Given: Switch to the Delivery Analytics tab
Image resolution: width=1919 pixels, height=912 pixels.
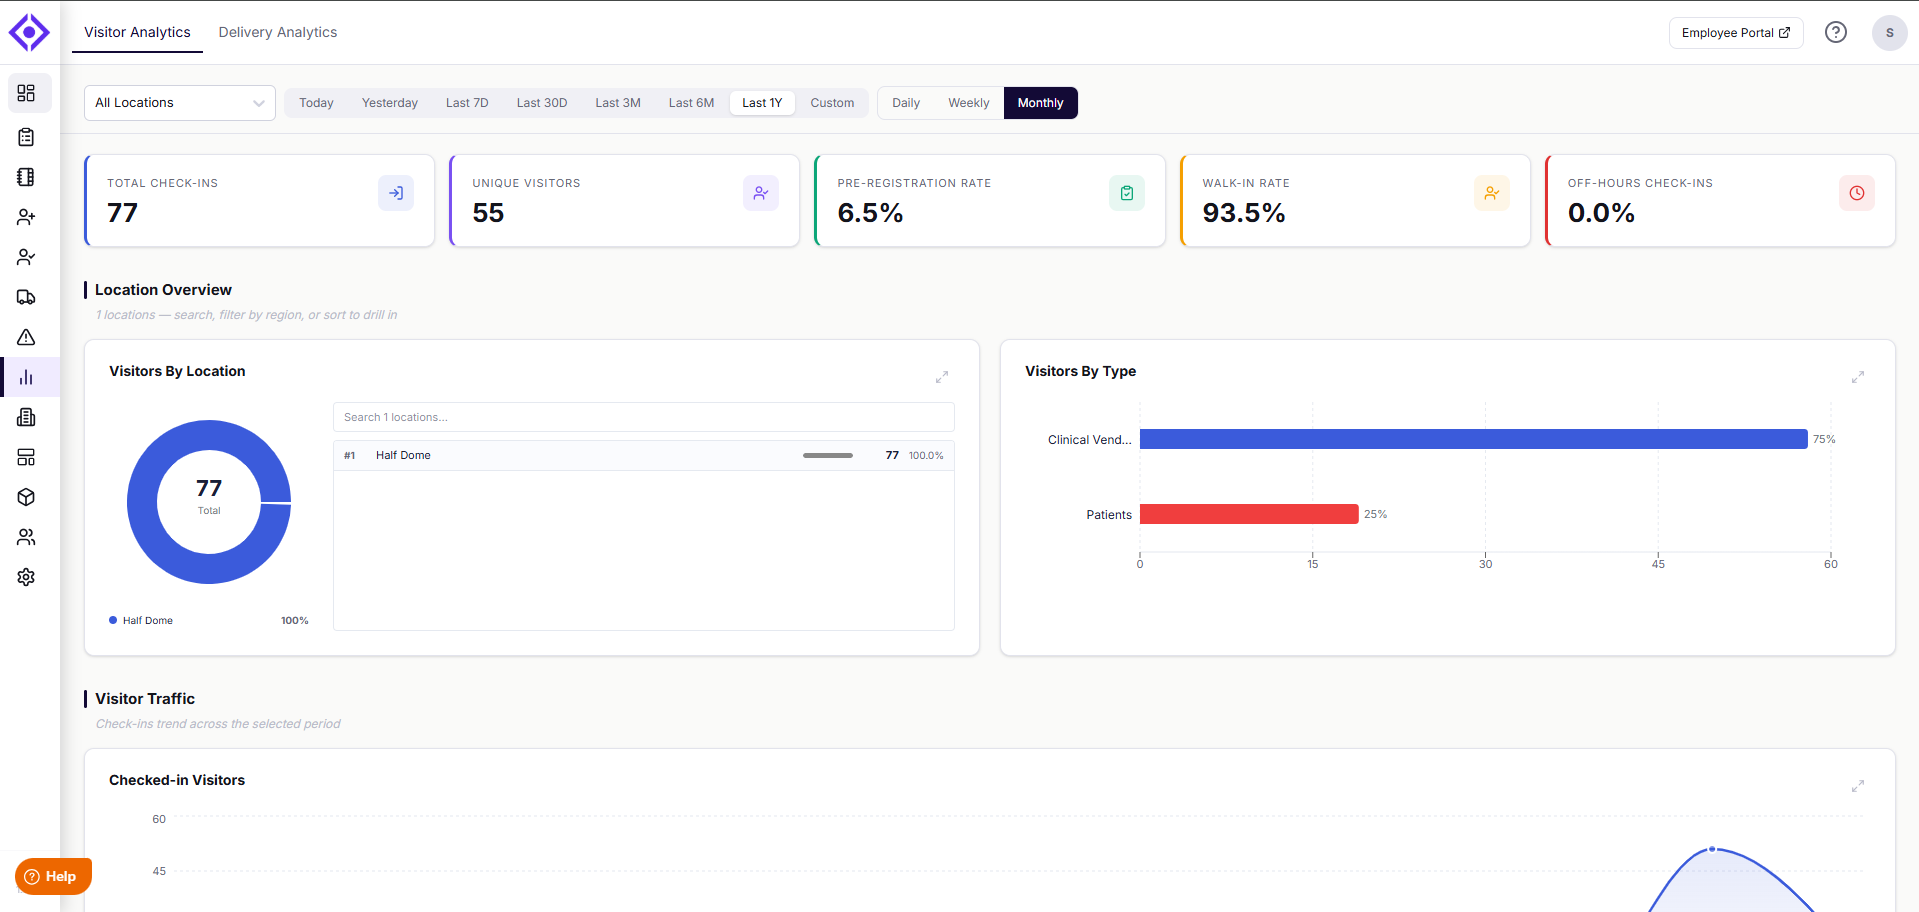Looking at the screenshot, I should [278, 32].
